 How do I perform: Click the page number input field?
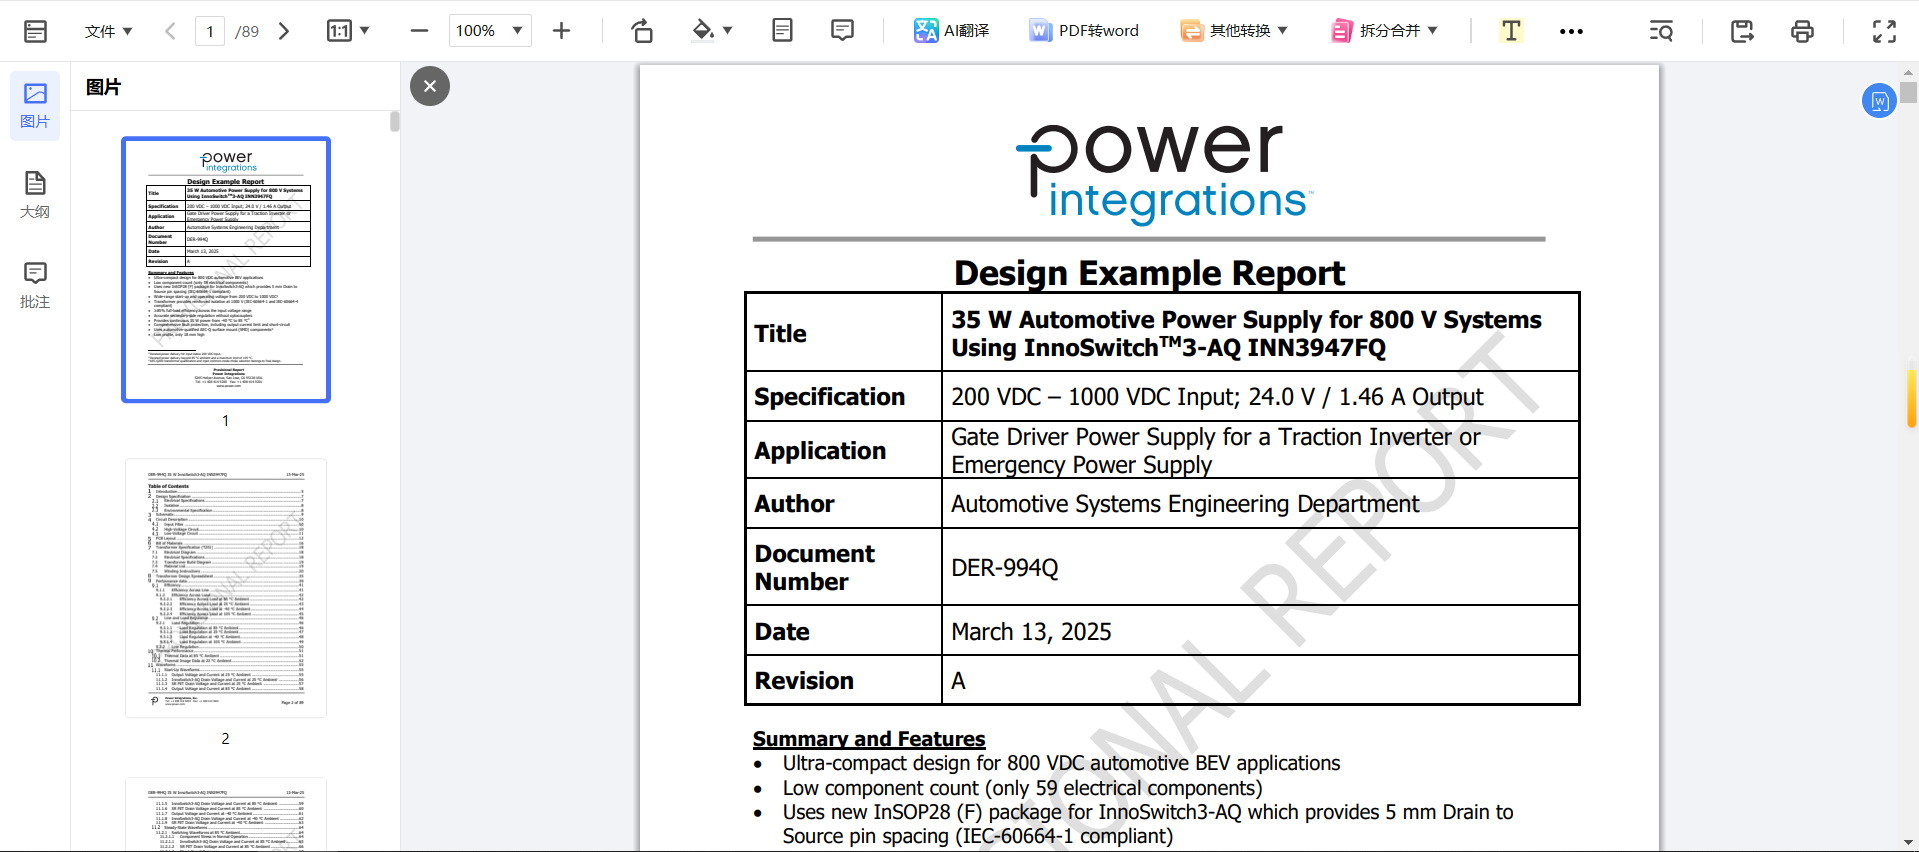[210, 31]
